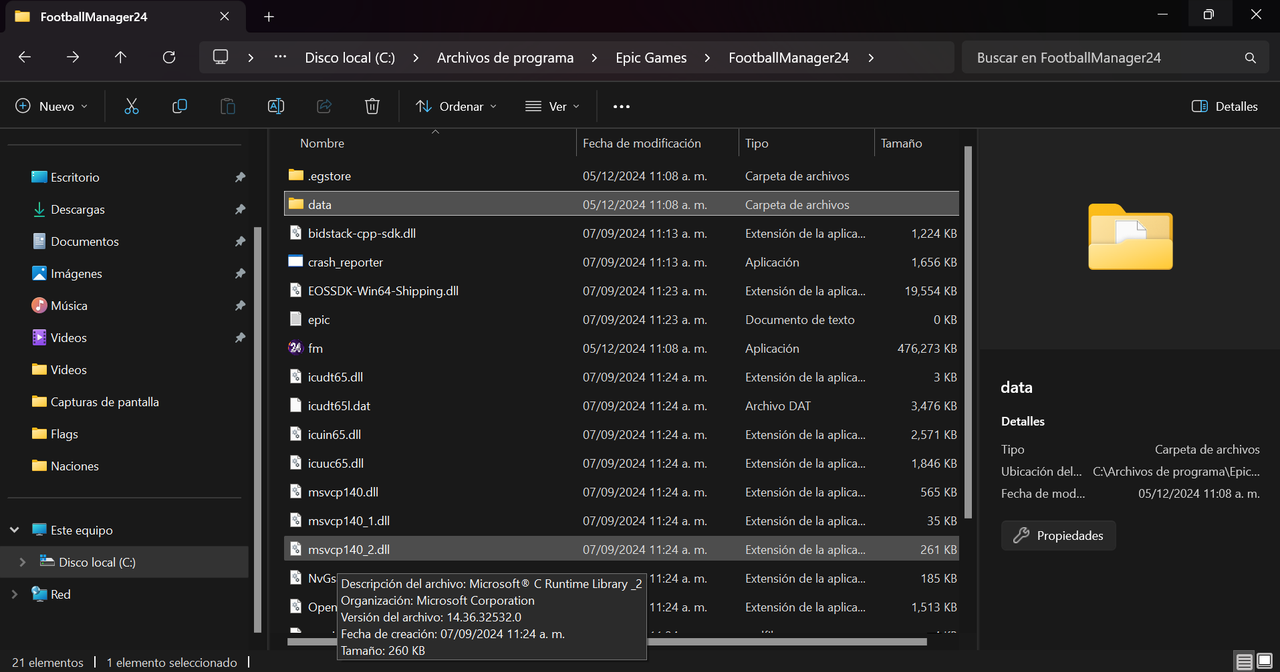Click the icudt65l.dat file icon
The image size is (1280, 672).
tap(295, 406)
